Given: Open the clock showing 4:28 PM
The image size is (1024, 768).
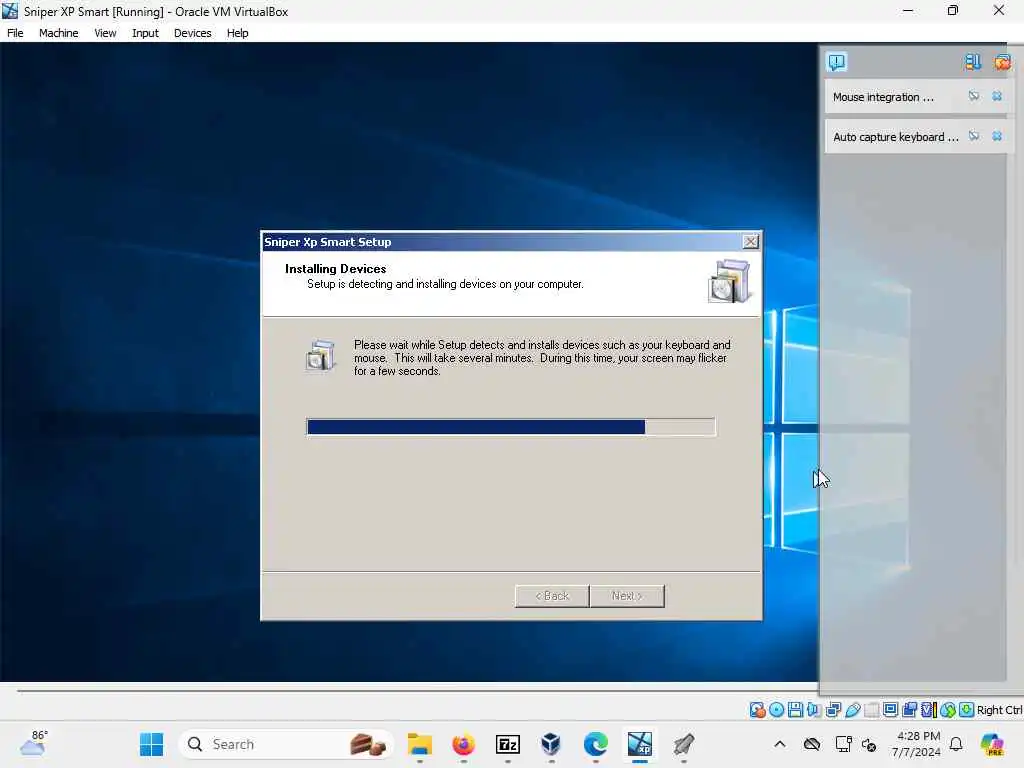Looking at the screenshot, I should pyautogui.click(x=917, y=744).
